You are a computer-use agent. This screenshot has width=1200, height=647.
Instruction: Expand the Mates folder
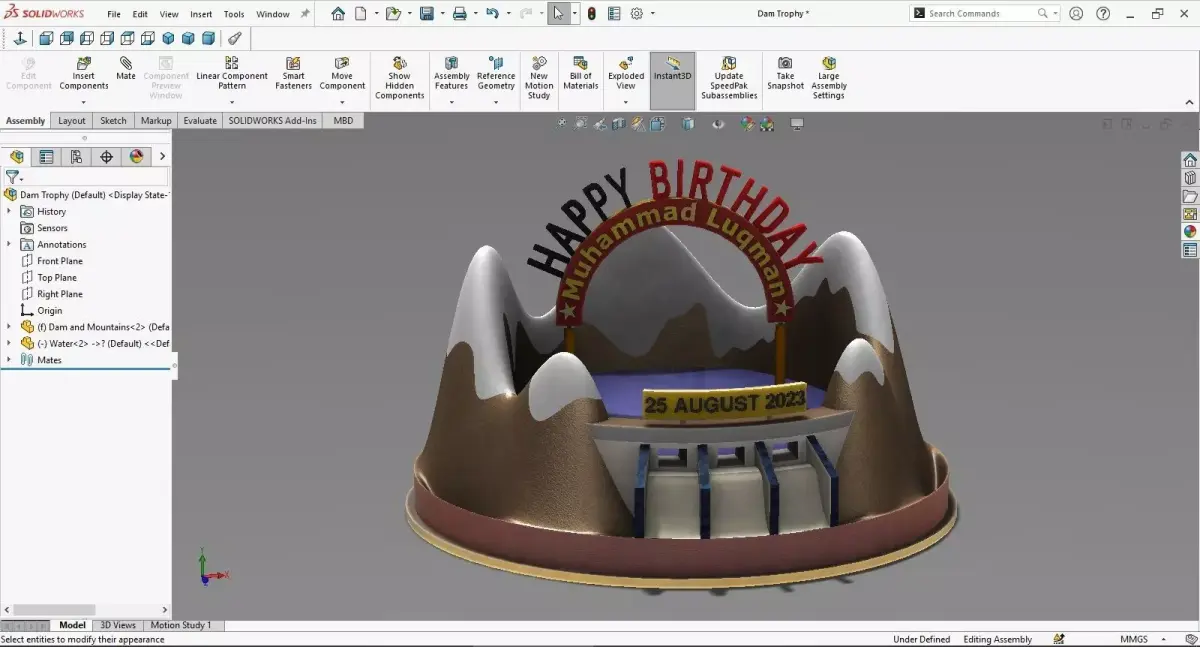coord(9,360)
